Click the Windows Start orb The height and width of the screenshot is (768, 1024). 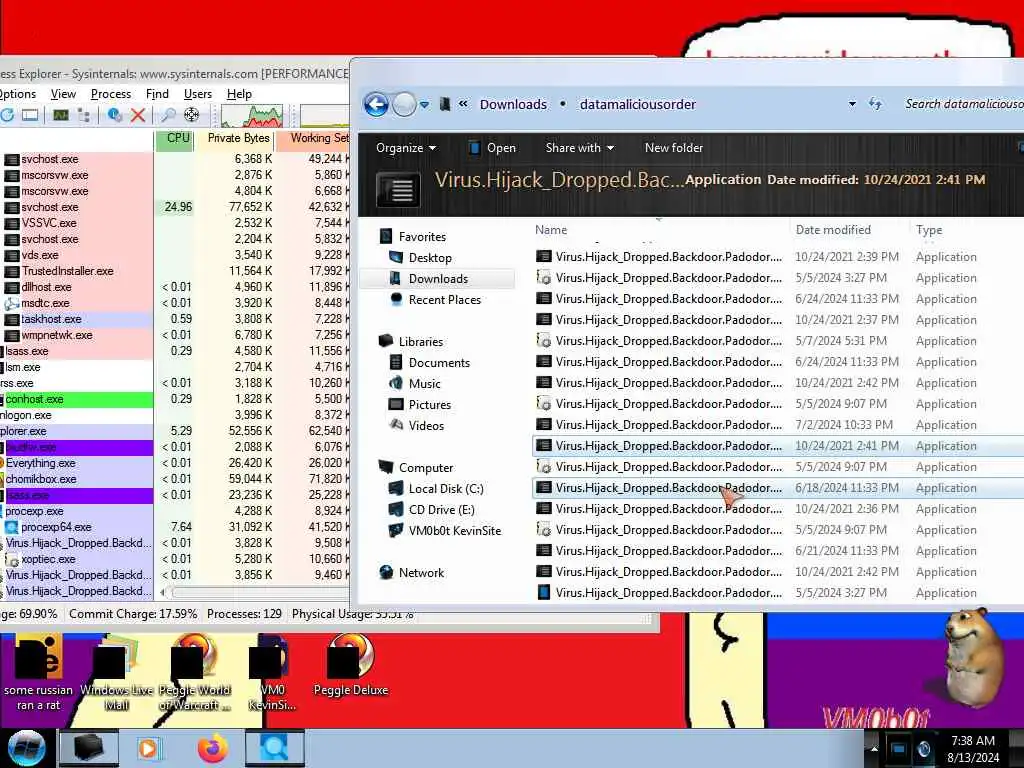point(26,748)
